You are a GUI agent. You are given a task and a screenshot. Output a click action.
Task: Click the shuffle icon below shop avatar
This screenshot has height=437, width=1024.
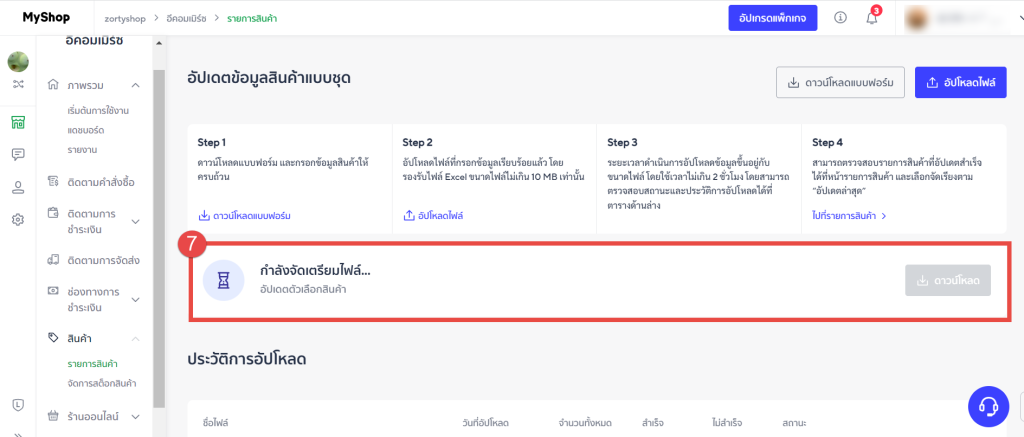tap(18, 84)
